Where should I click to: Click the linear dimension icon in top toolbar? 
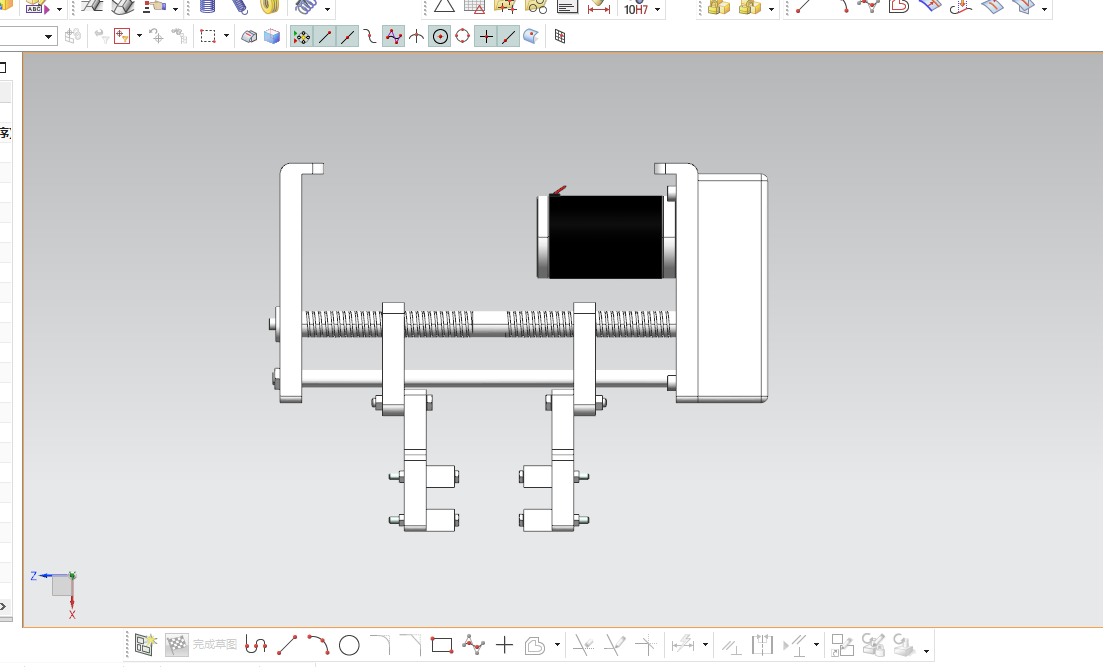point(599,8)
